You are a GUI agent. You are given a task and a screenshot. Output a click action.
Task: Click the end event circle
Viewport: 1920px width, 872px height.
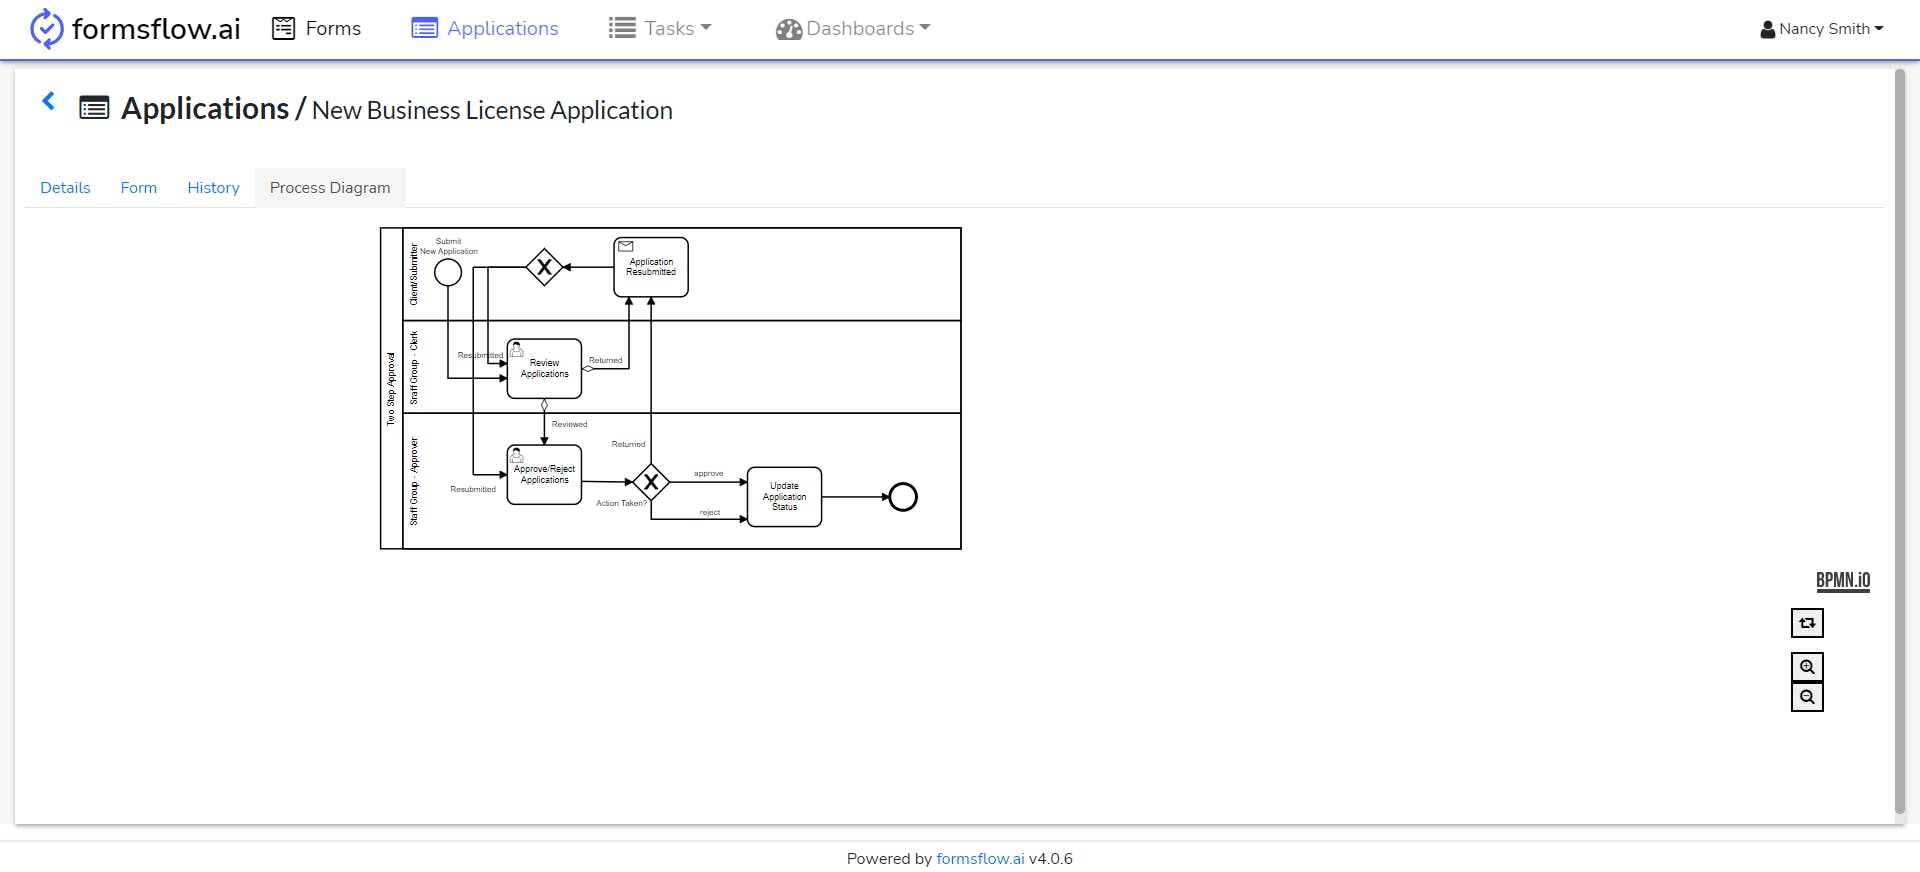coord(903,497)
